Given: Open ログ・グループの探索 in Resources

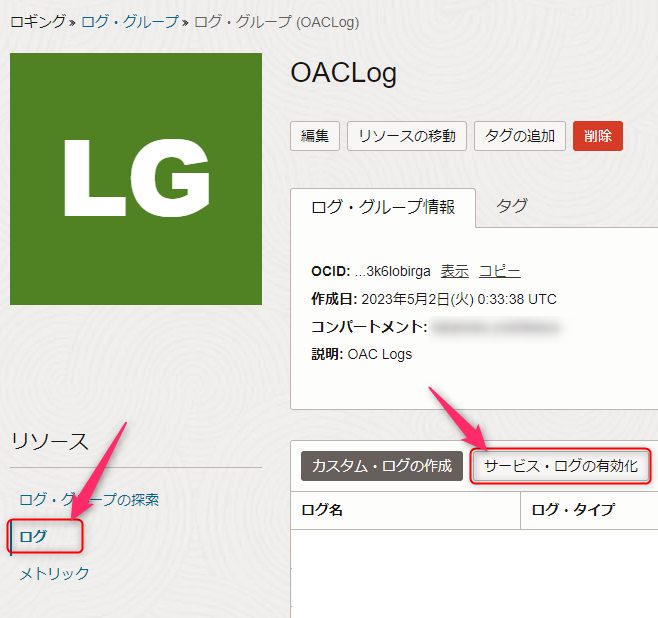Looking at the screenshot, I should (x=89, y=500).
